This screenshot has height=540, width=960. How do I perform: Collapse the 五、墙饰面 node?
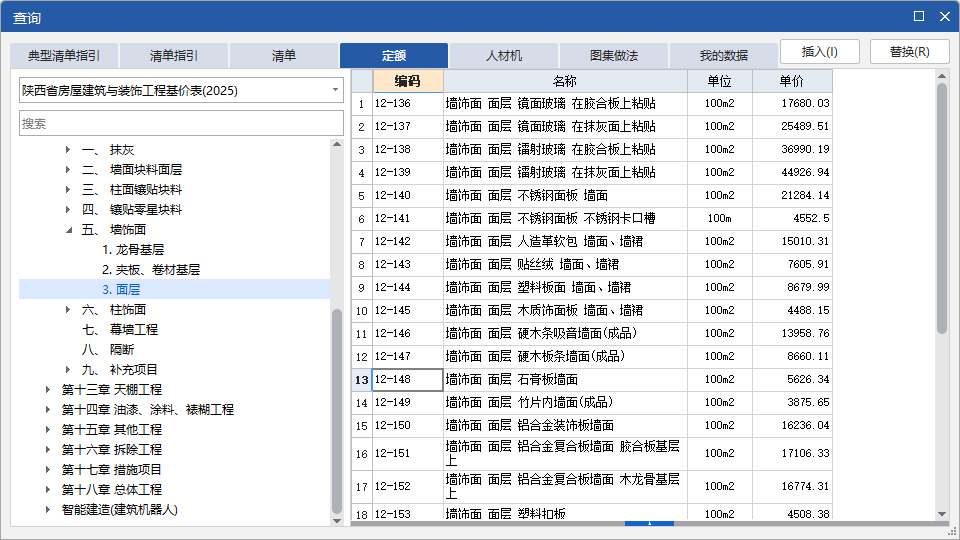pyautogui.click(x=69, y=230)
